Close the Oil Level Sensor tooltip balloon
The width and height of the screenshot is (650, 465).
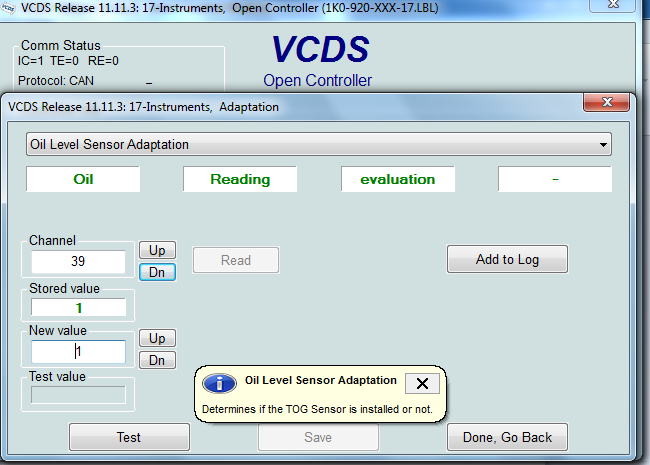tap(422, 383)
